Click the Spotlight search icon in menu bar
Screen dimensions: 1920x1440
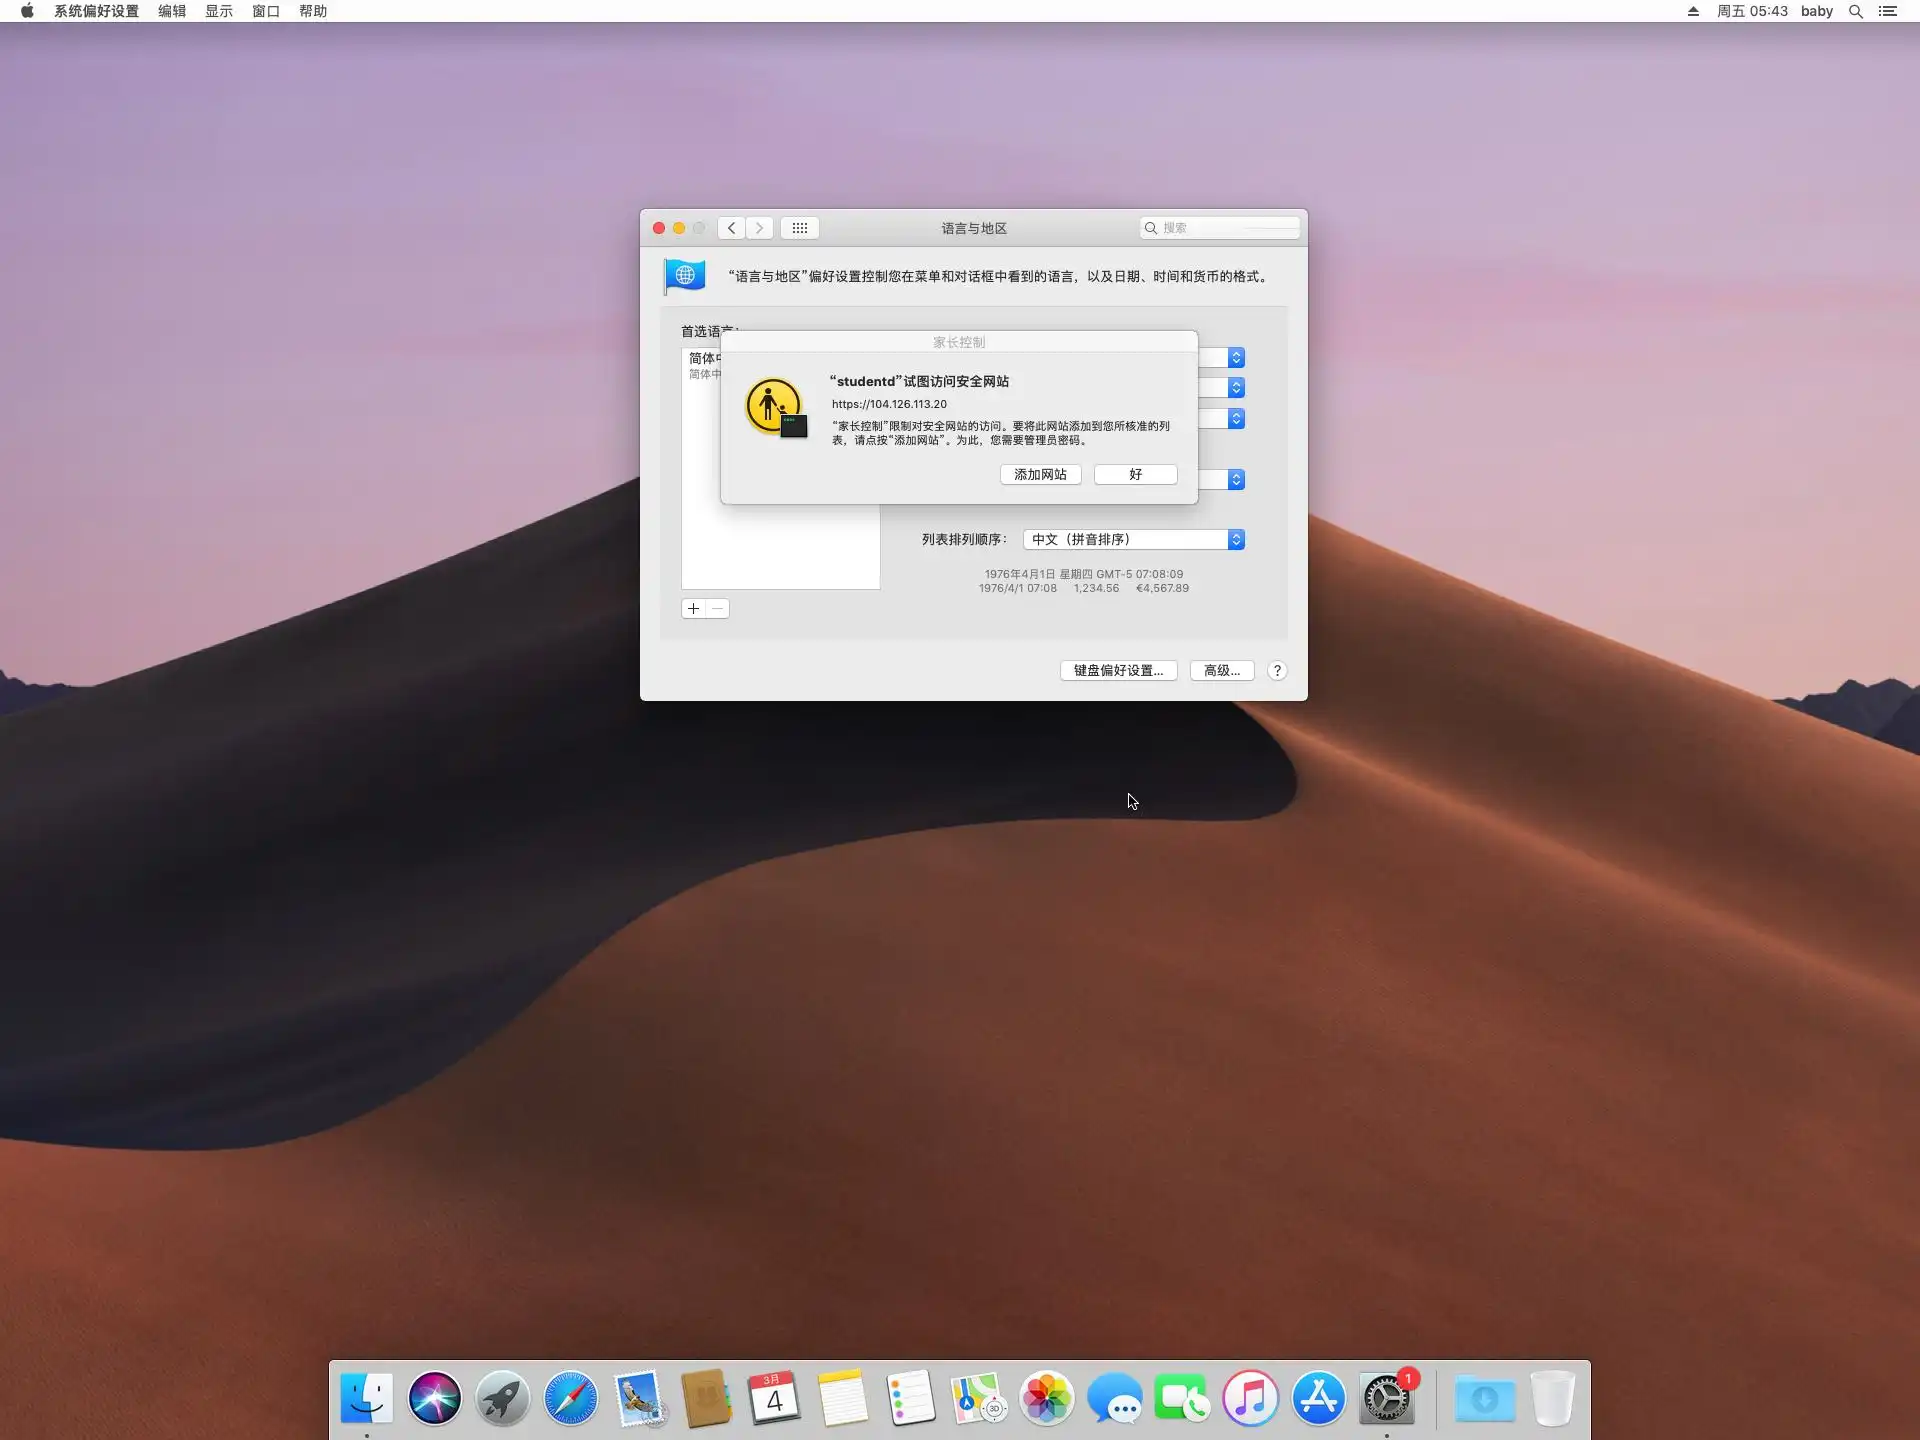pyautogui.click(x=1855, y=11)
